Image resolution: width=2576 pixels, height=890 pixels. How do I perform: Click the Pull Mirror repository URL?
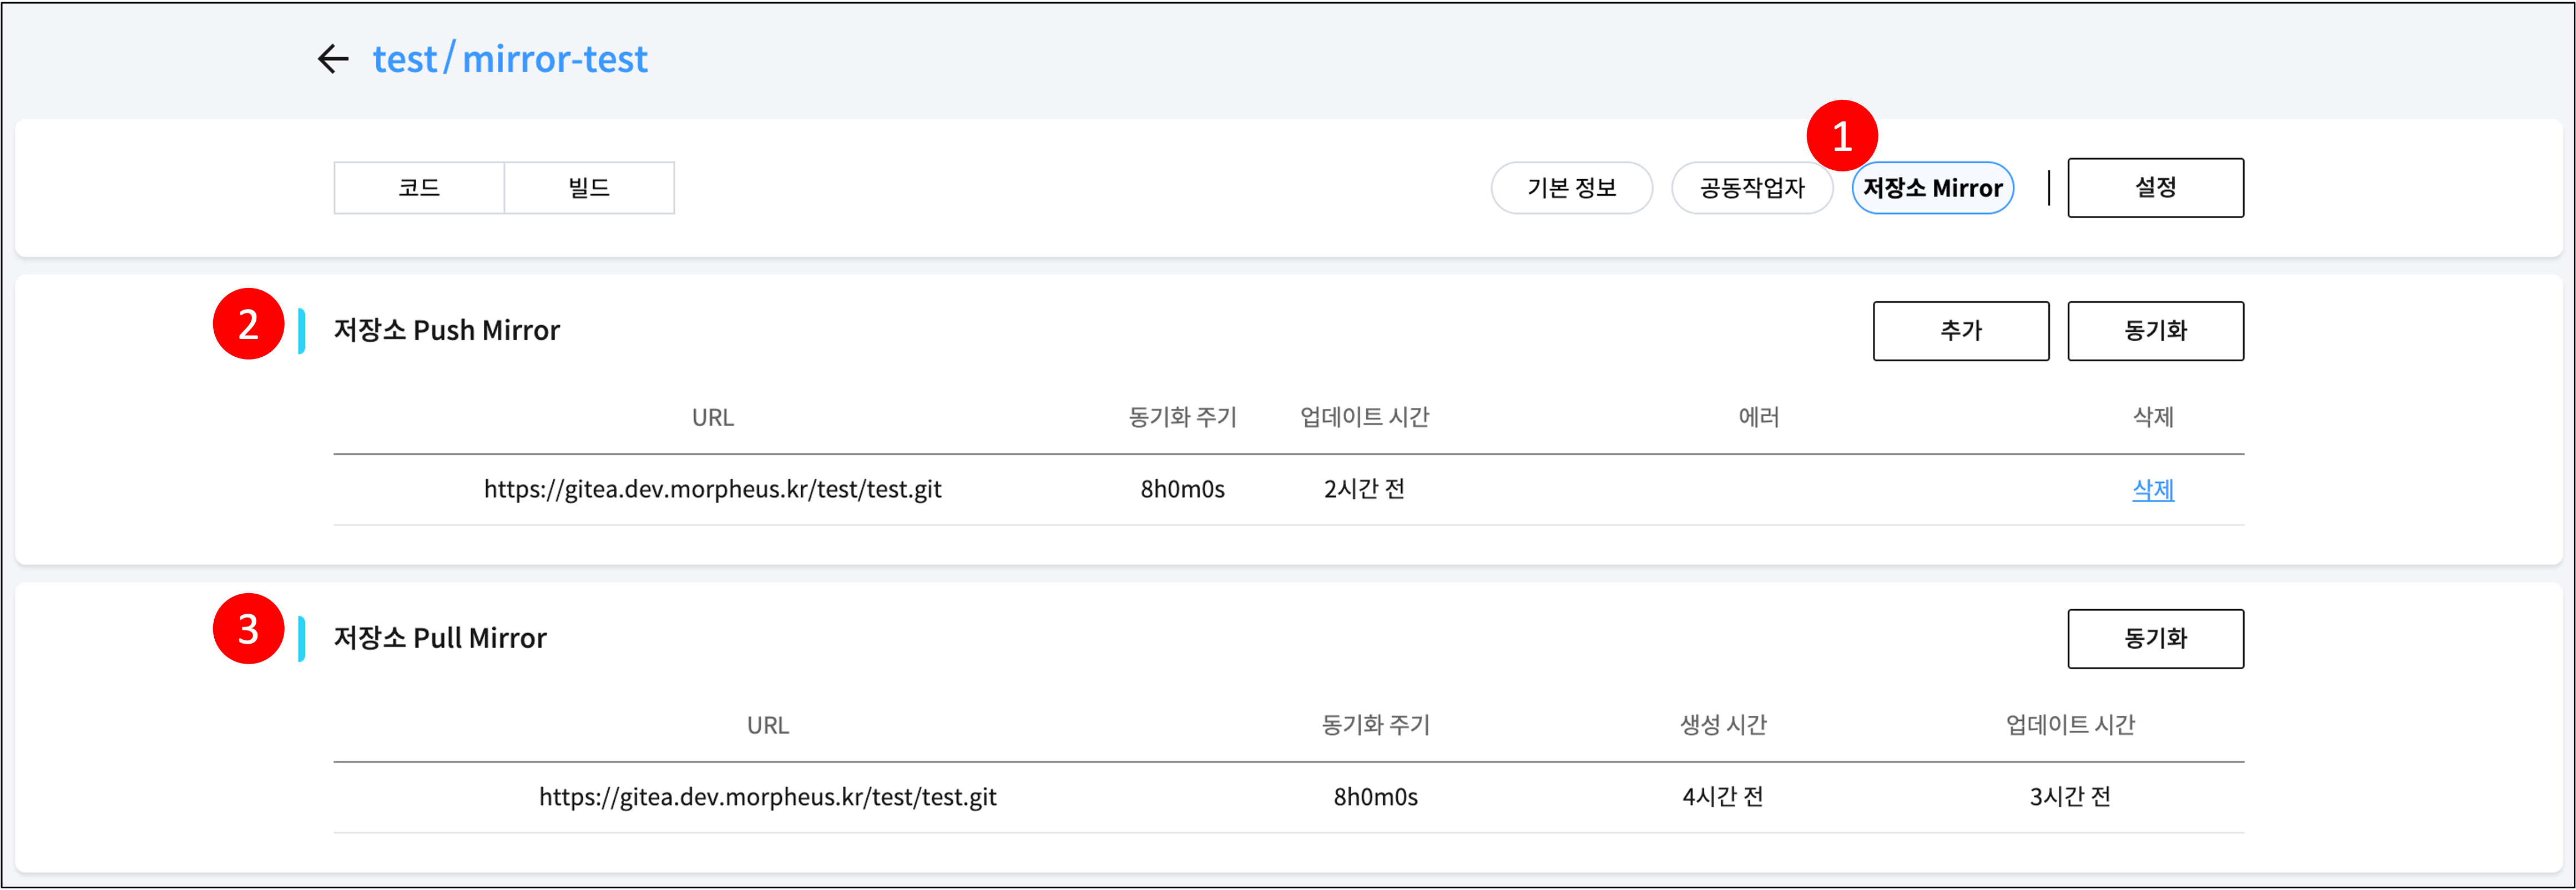[x=767, y=797]
